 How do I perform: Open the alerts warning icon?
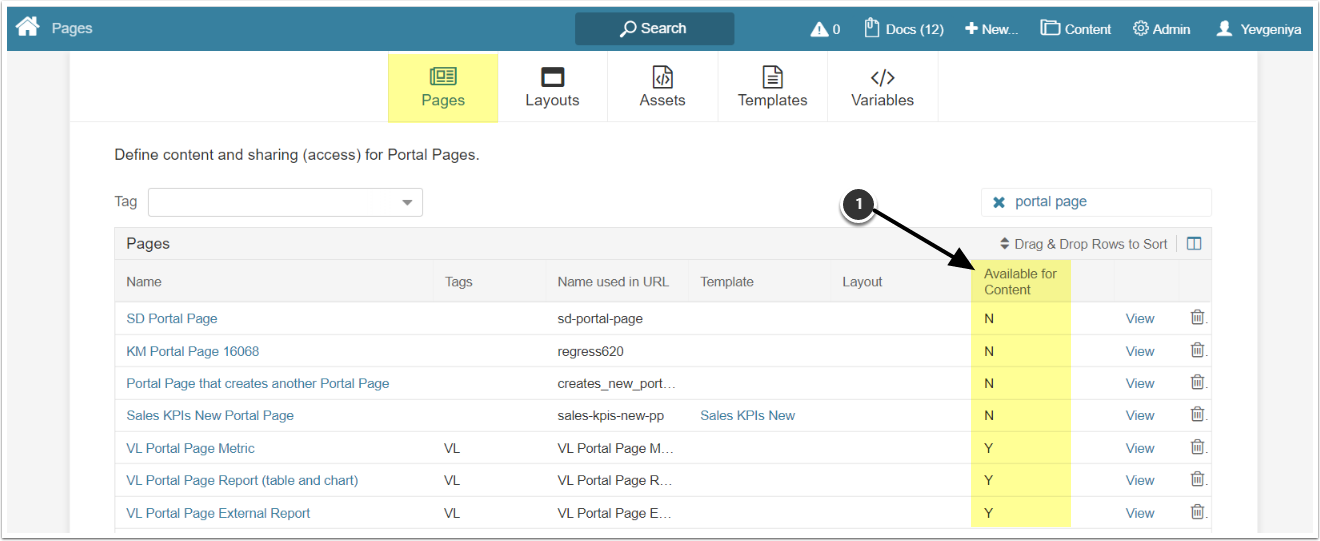pyautogui.click(x=819, y=29)
